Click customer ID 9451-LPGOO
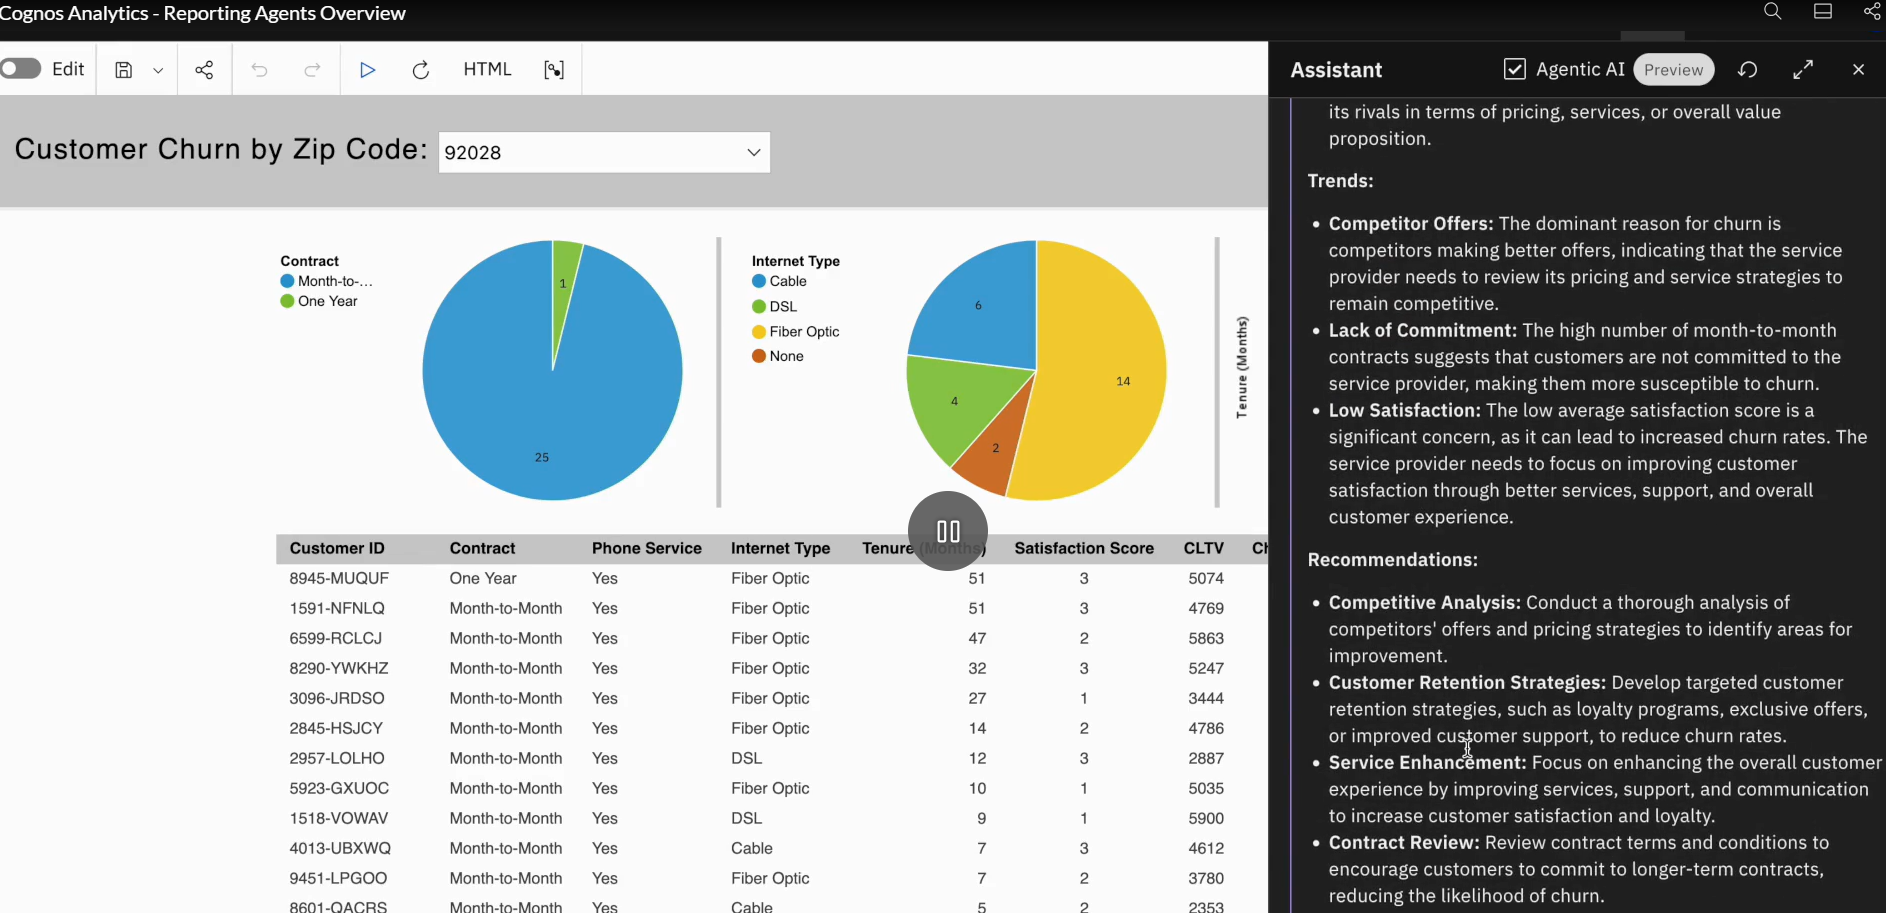1886x913 pixels. click(338, 878)
